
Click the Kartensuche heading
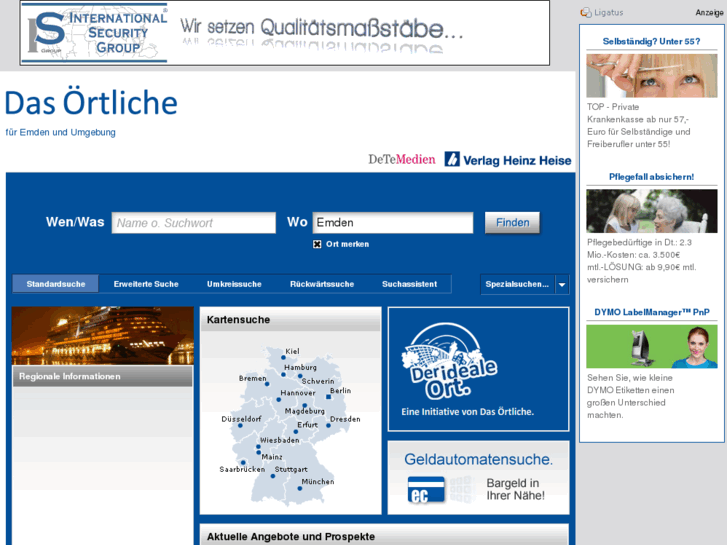pos(238,320)
